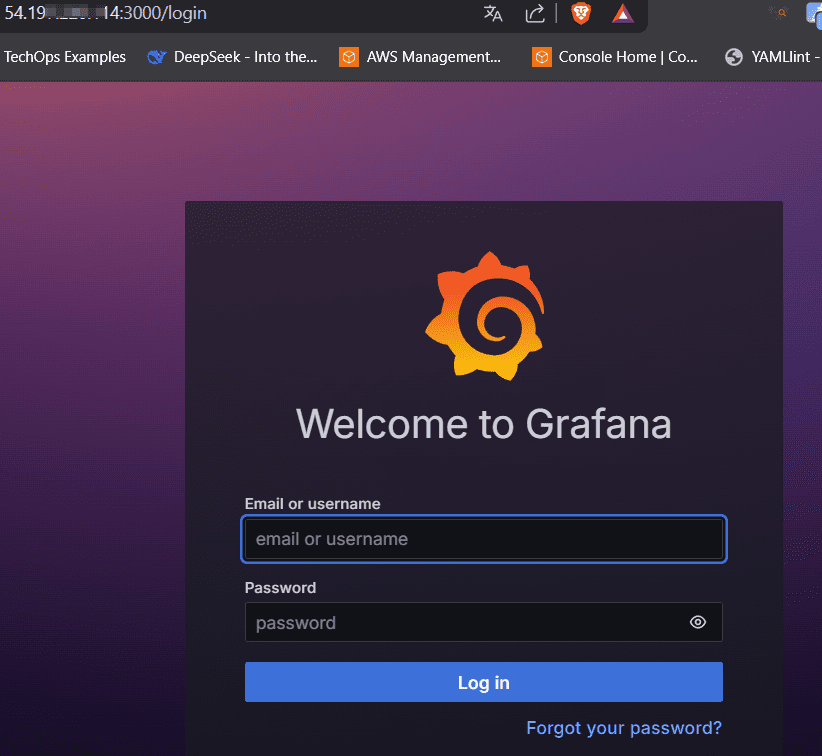Open Brave Shields lion icon
This screenshot has height=756, width=822.
(x=581, y=14)
